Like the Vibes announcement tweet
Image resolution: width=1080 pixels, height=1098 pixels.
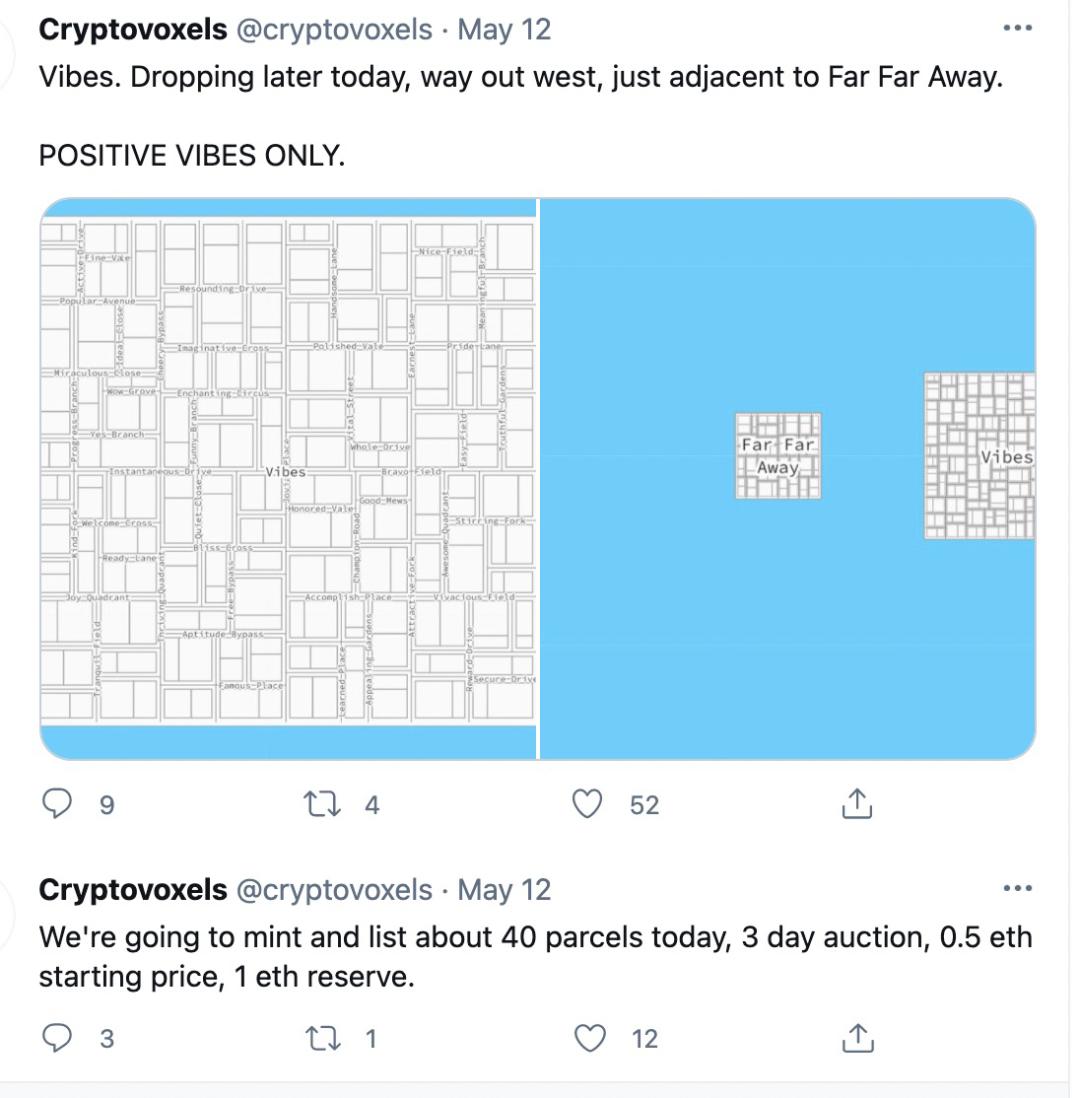pyautogui.click(x=590, y=803)
